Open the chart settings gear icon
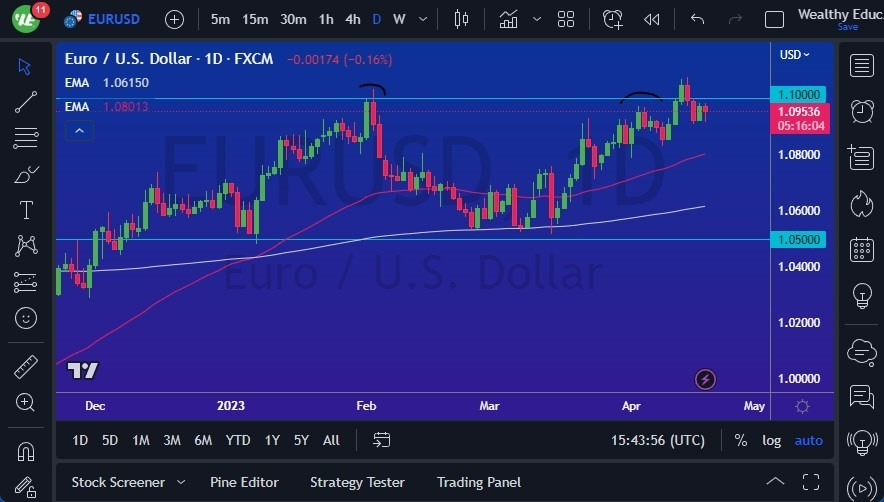This screenshot has height=502, width=884. pos(802,406)
